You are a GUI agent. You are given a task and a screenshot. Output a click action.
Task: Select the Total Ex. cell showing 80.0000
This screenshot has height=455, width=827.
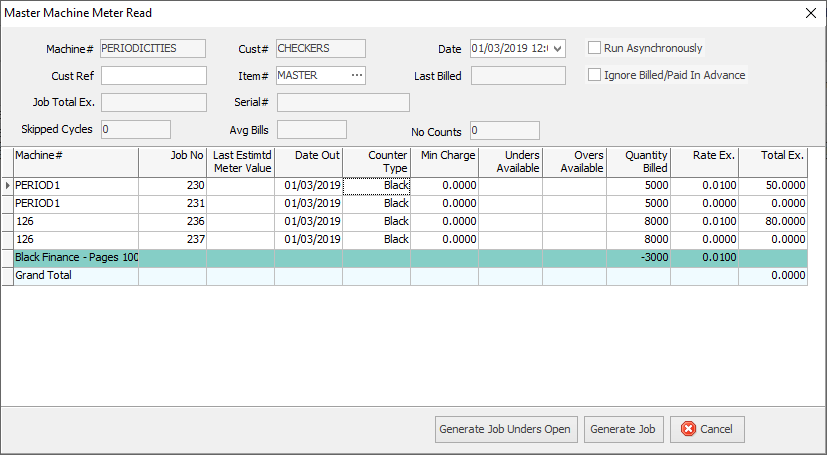coord(772,222)
